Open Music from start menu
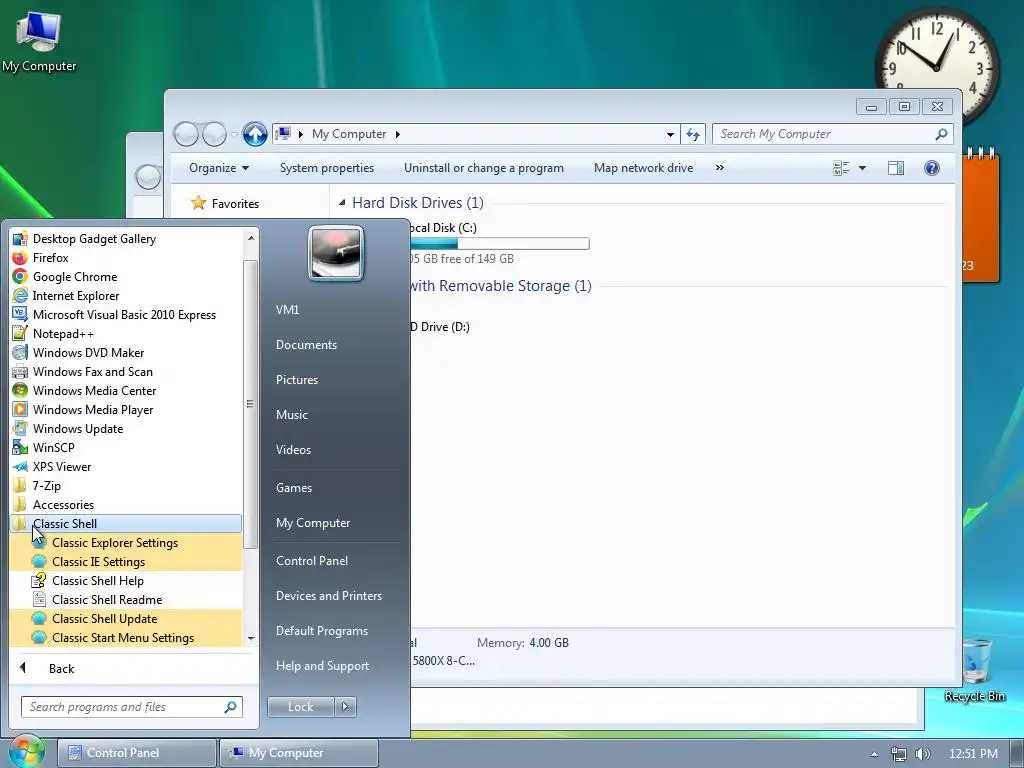Viewport: 1024px width, 768px height. (292, 415)
